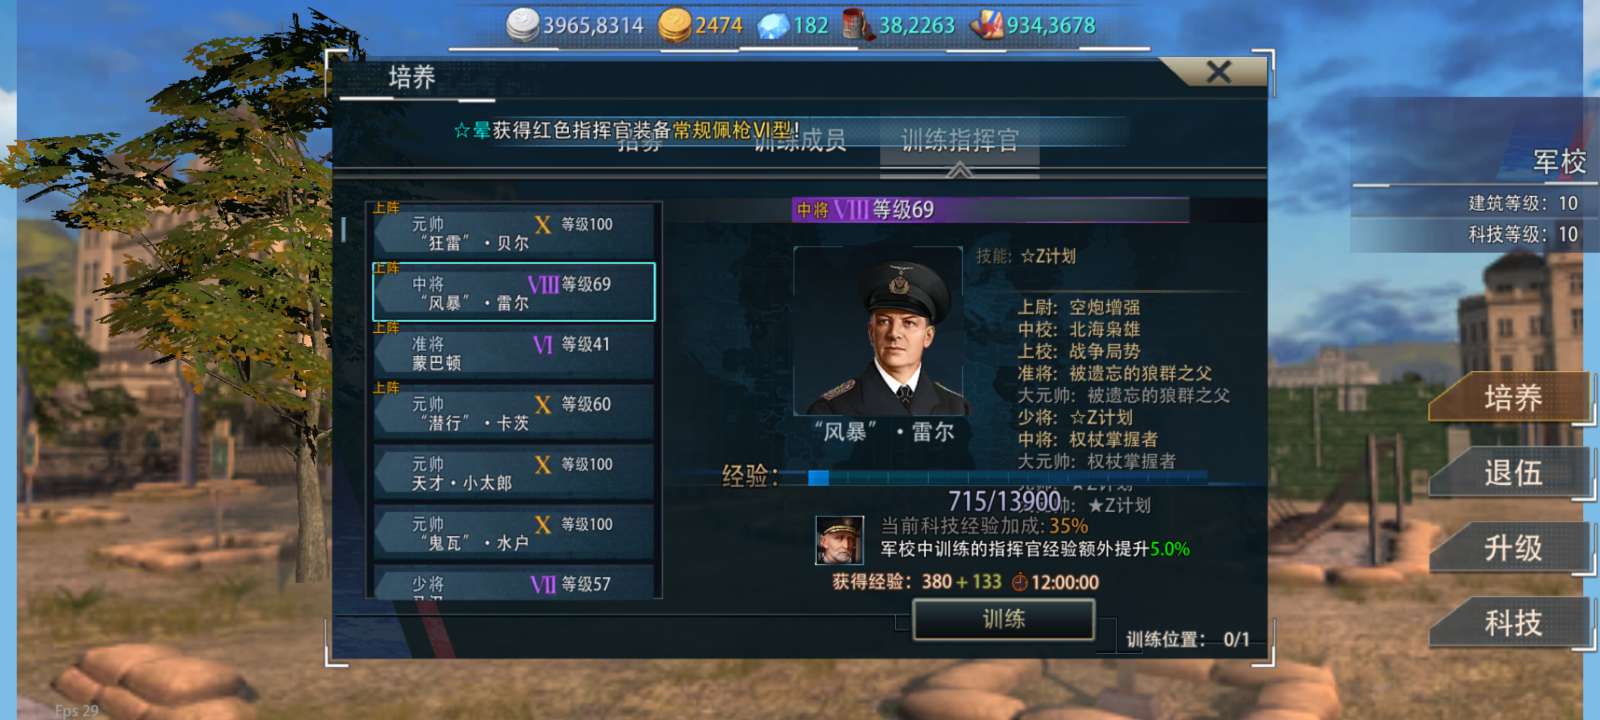
Task: Tap the medal ribbon resource icon
Action: 986,25
